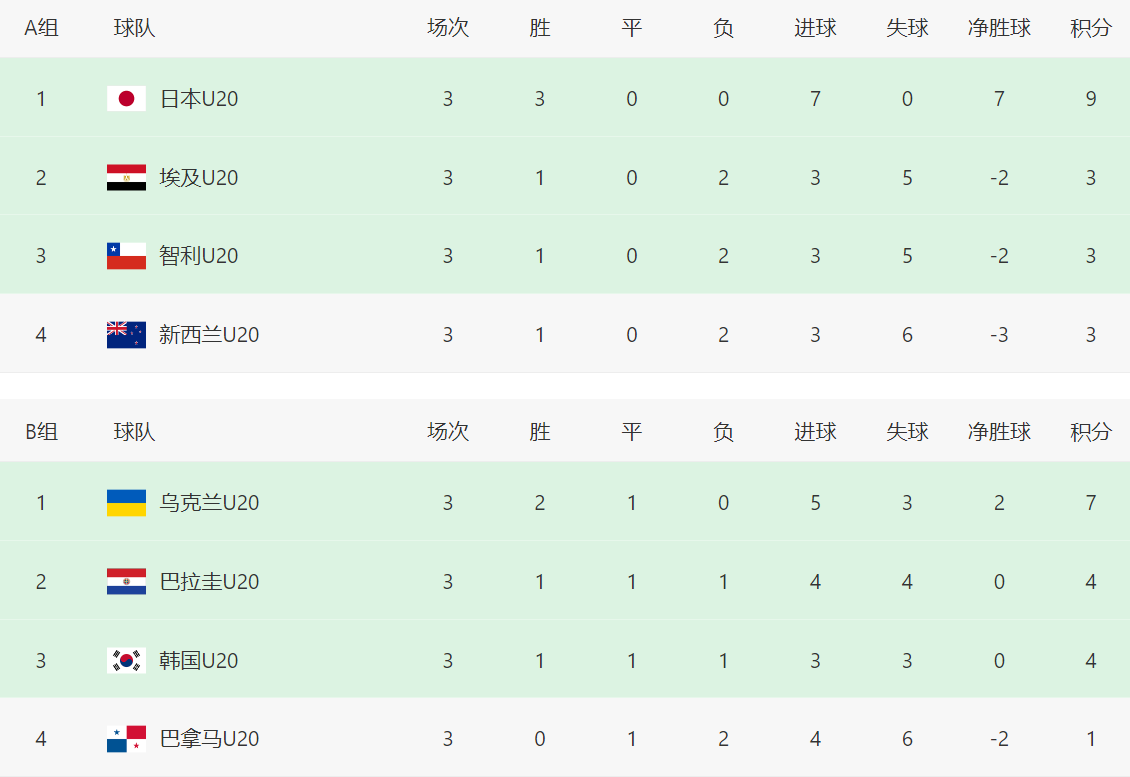Open the 巴拿马U20 team page
Screen dimensions: 1130x777
coord(209,740)
